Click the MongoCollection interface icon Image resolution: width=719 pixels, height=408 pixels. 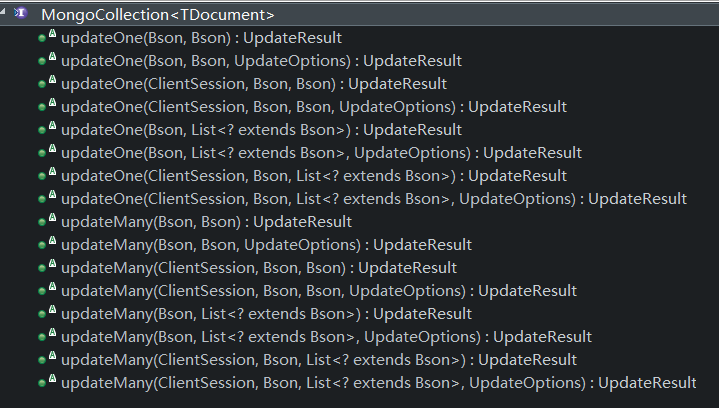(x=23, y=15)
